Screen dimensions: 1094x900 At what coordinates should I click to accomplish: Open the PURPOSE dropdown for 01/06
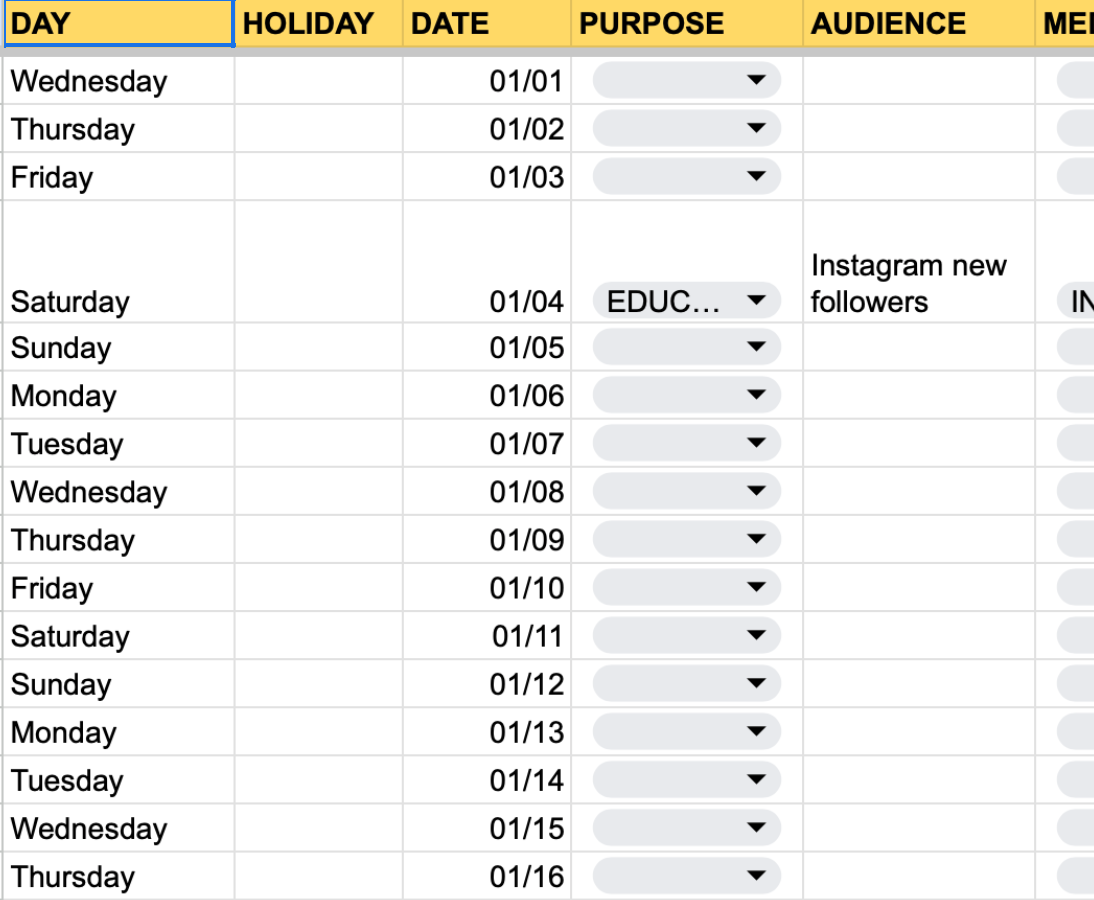coord(687,395)
